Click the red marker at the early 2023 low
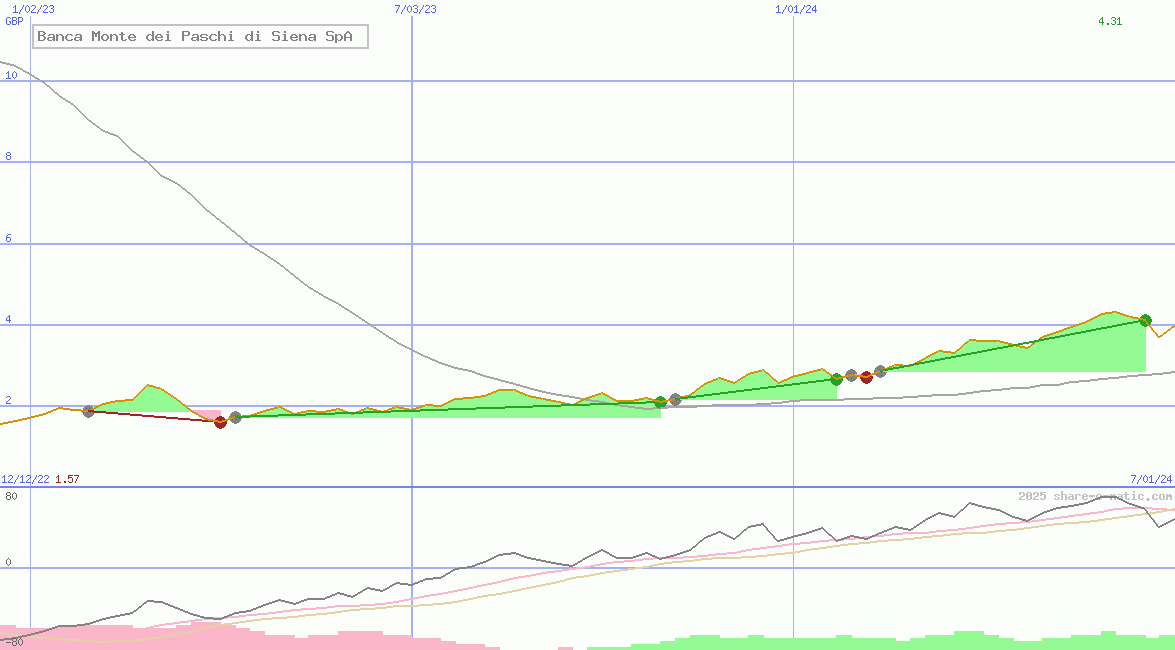The height and width of the screenshot is (650, 1175). click(x=220, y=421)
